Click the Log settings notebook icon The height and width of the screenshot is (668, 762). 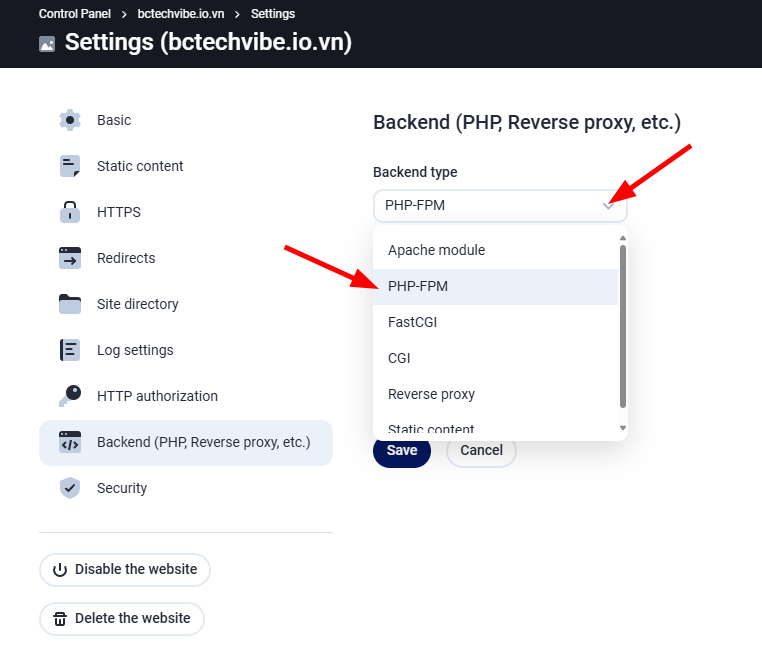point(69,350)
